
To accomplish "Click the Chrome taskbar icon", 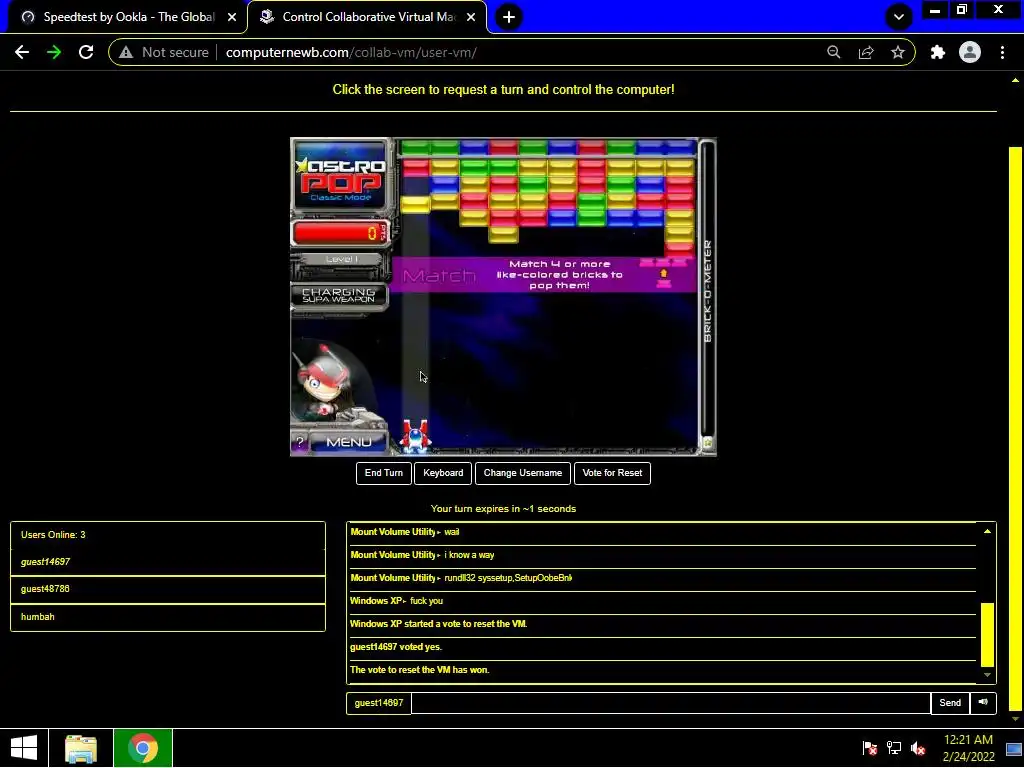I will 143,748.
